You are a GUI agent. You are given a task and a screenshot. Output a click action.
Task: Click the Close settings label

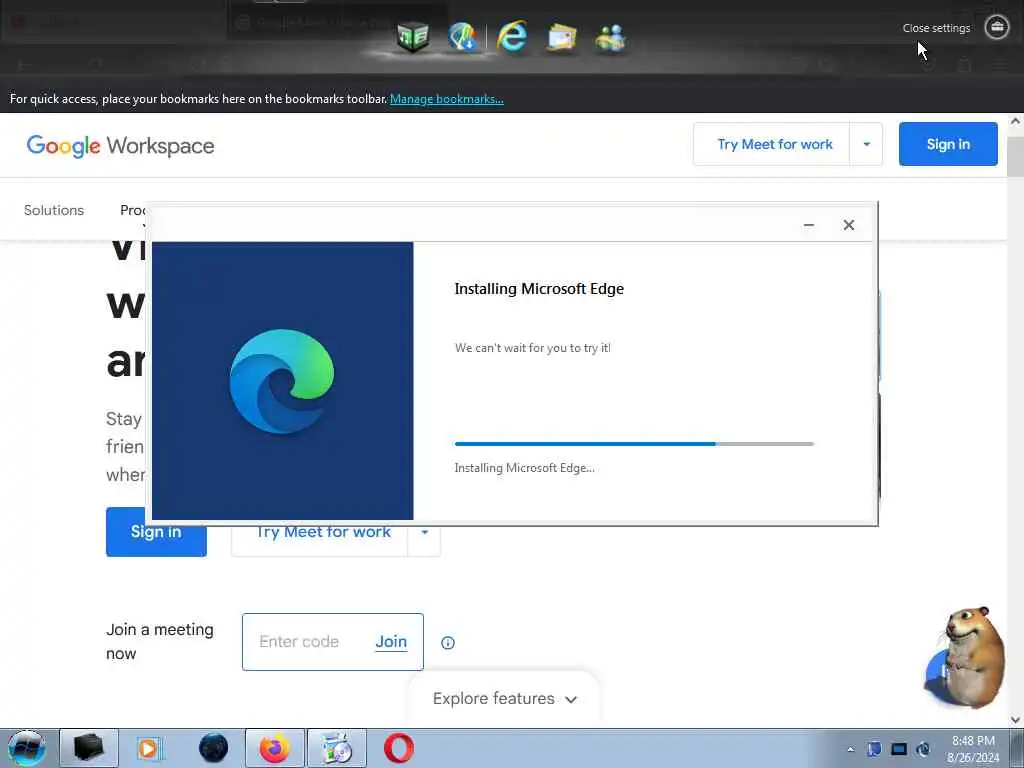(936, 28)
